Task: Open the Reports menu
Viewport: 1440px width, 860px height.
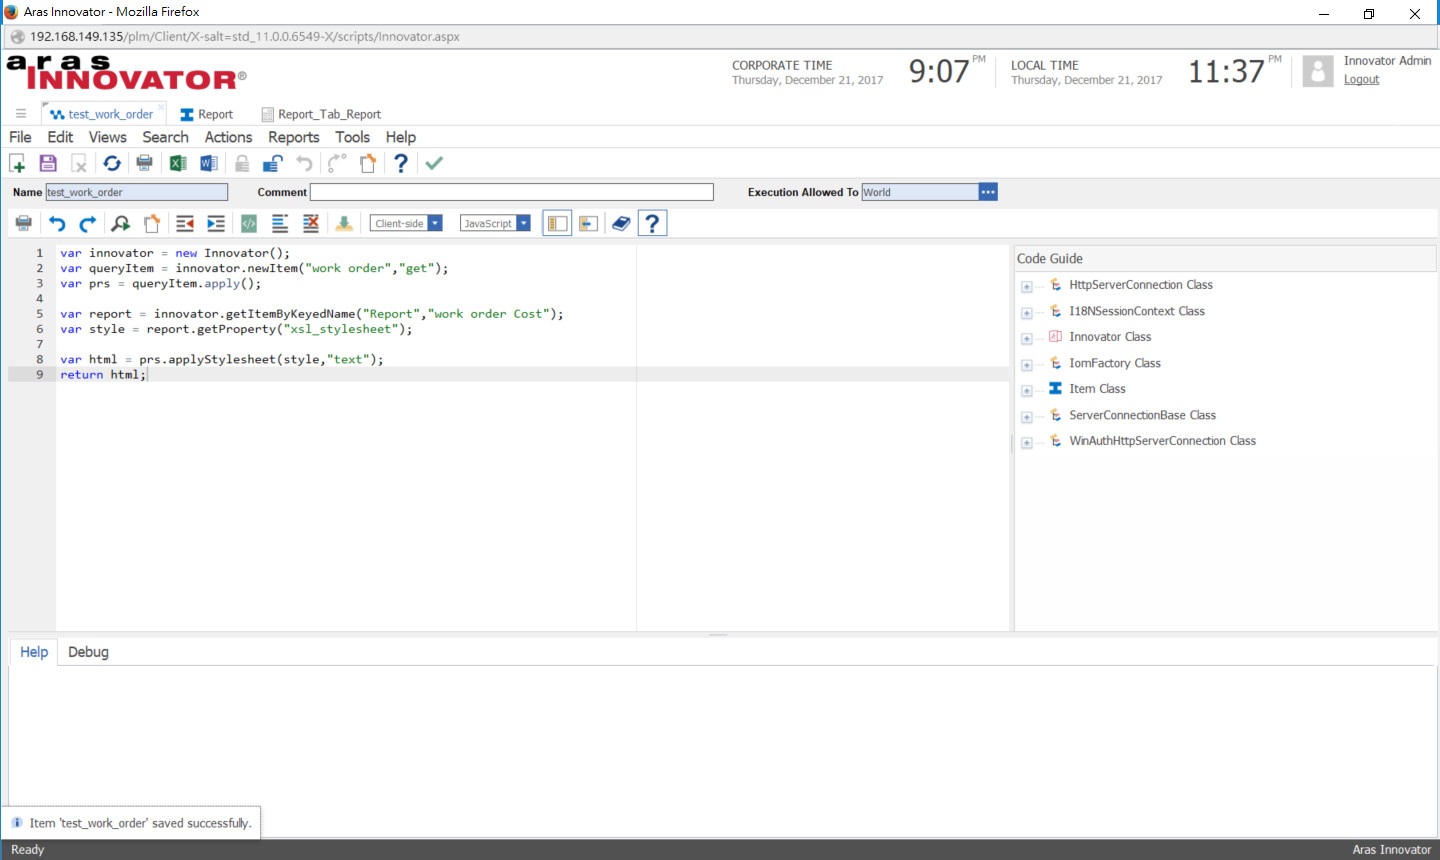Action: pyautogui.click(x=294, y=137)
